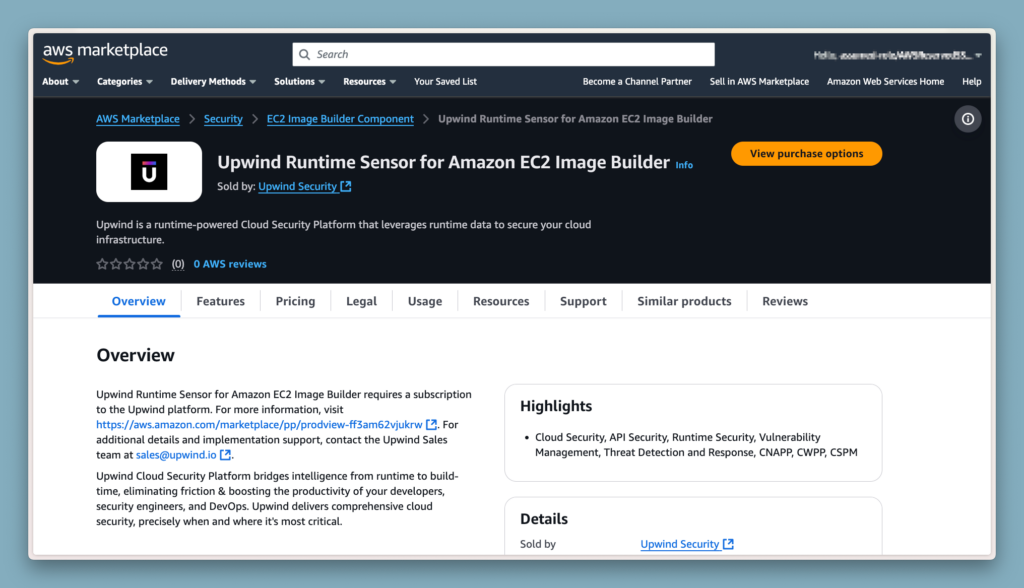Open the 0 AWS reviews link

(x=229, y=263)
